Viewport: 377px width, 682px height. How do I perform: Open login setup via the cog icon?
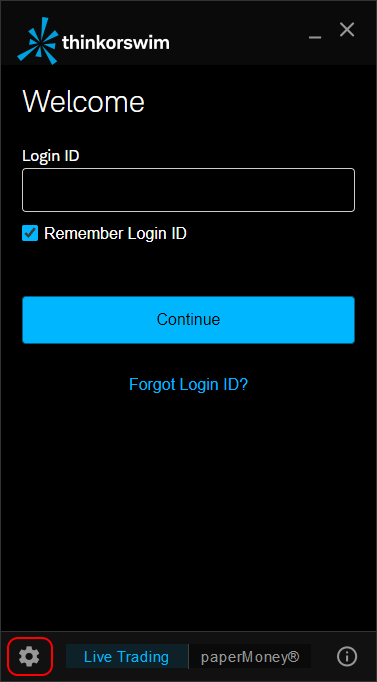click(30, 656)
